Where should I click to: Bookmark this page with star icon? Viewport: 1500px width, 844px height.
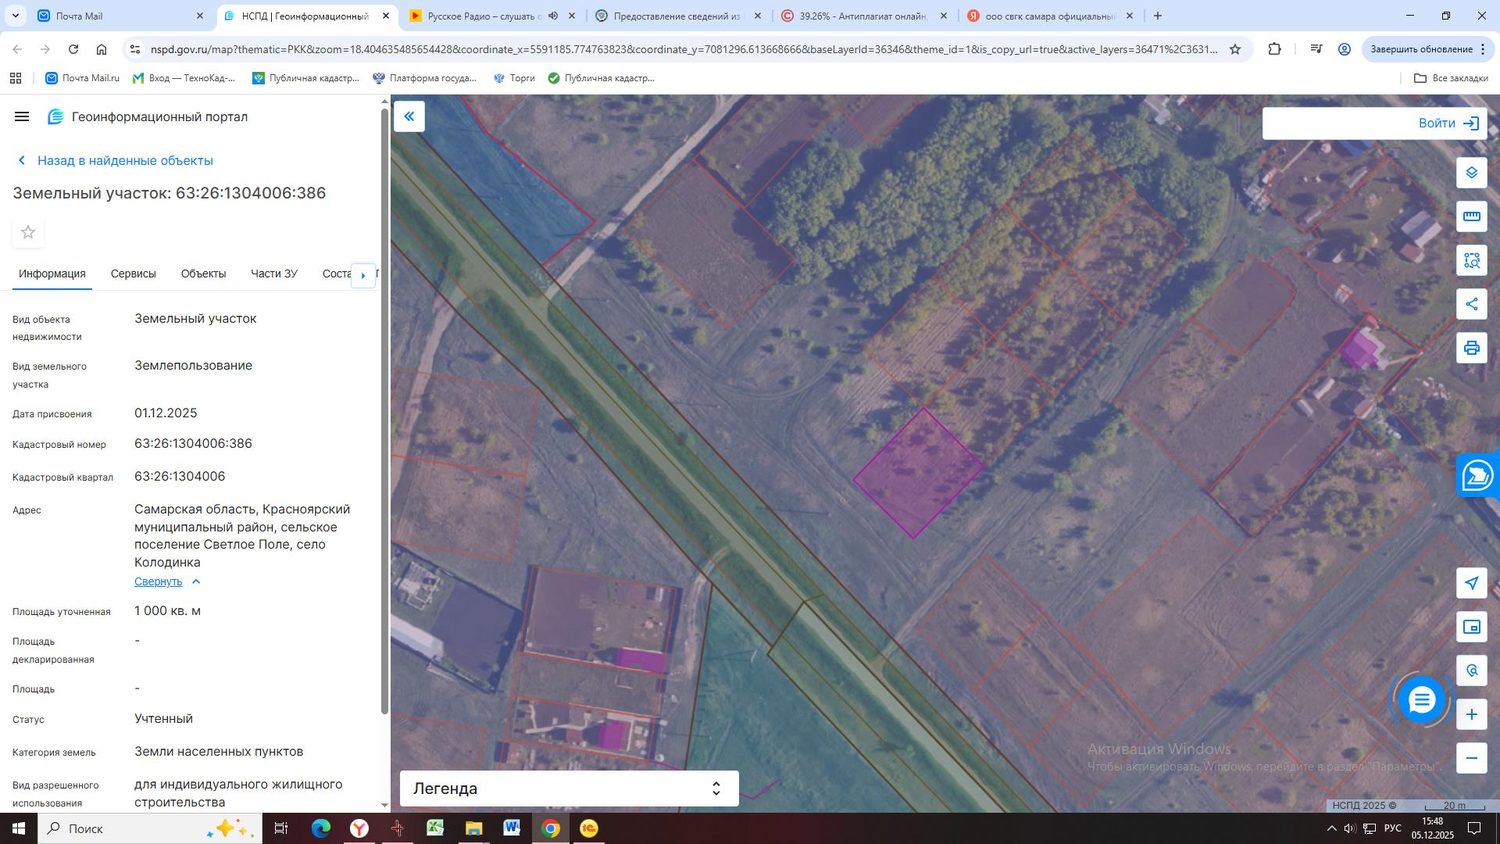pos(1235,49)
